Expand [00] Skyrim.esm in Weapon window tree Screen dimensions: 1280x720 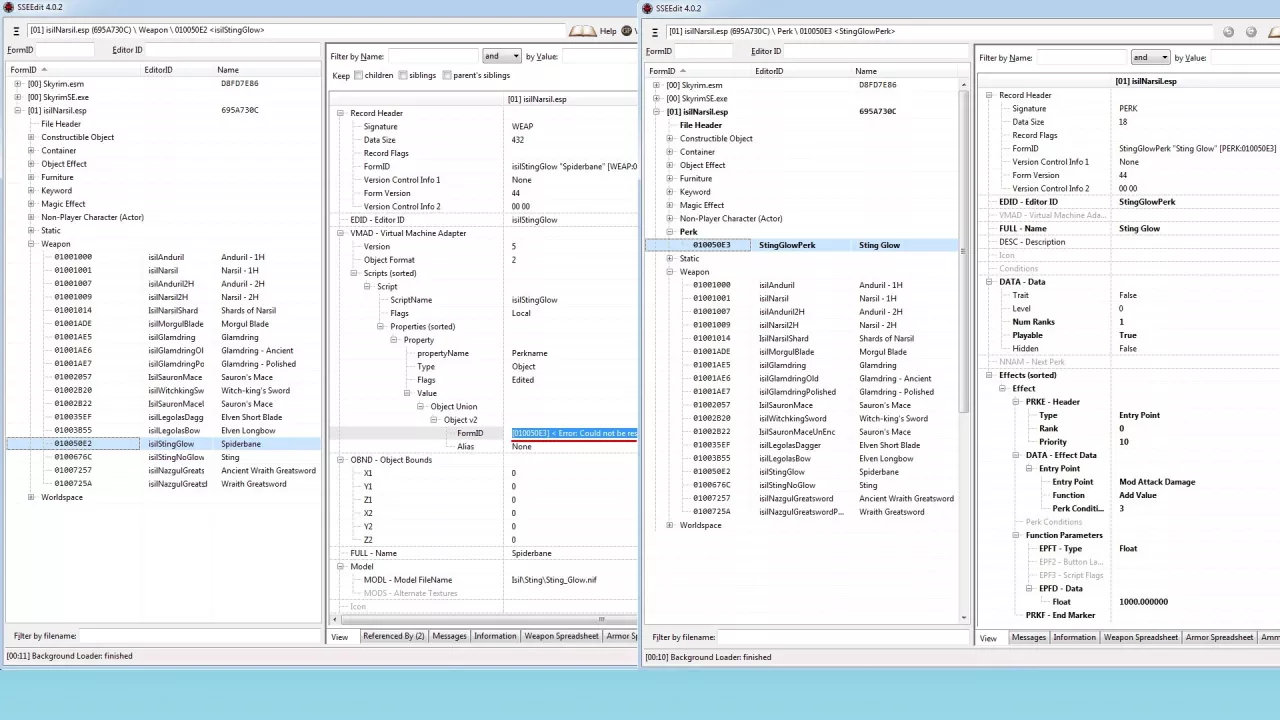[x=18, y=84]
